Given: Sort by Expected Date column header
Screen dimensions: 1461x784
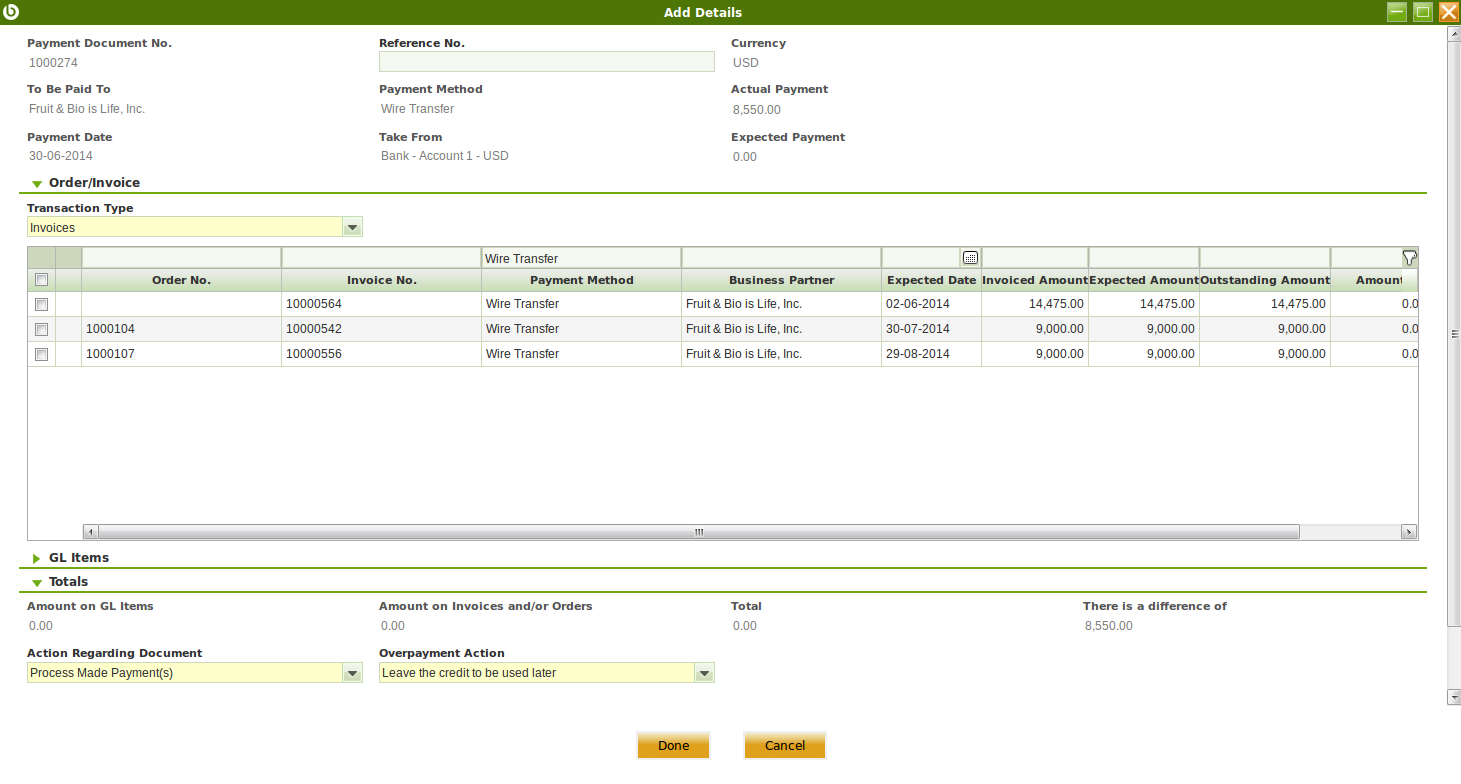Looking at the screenshot, I should coord(930,280).
